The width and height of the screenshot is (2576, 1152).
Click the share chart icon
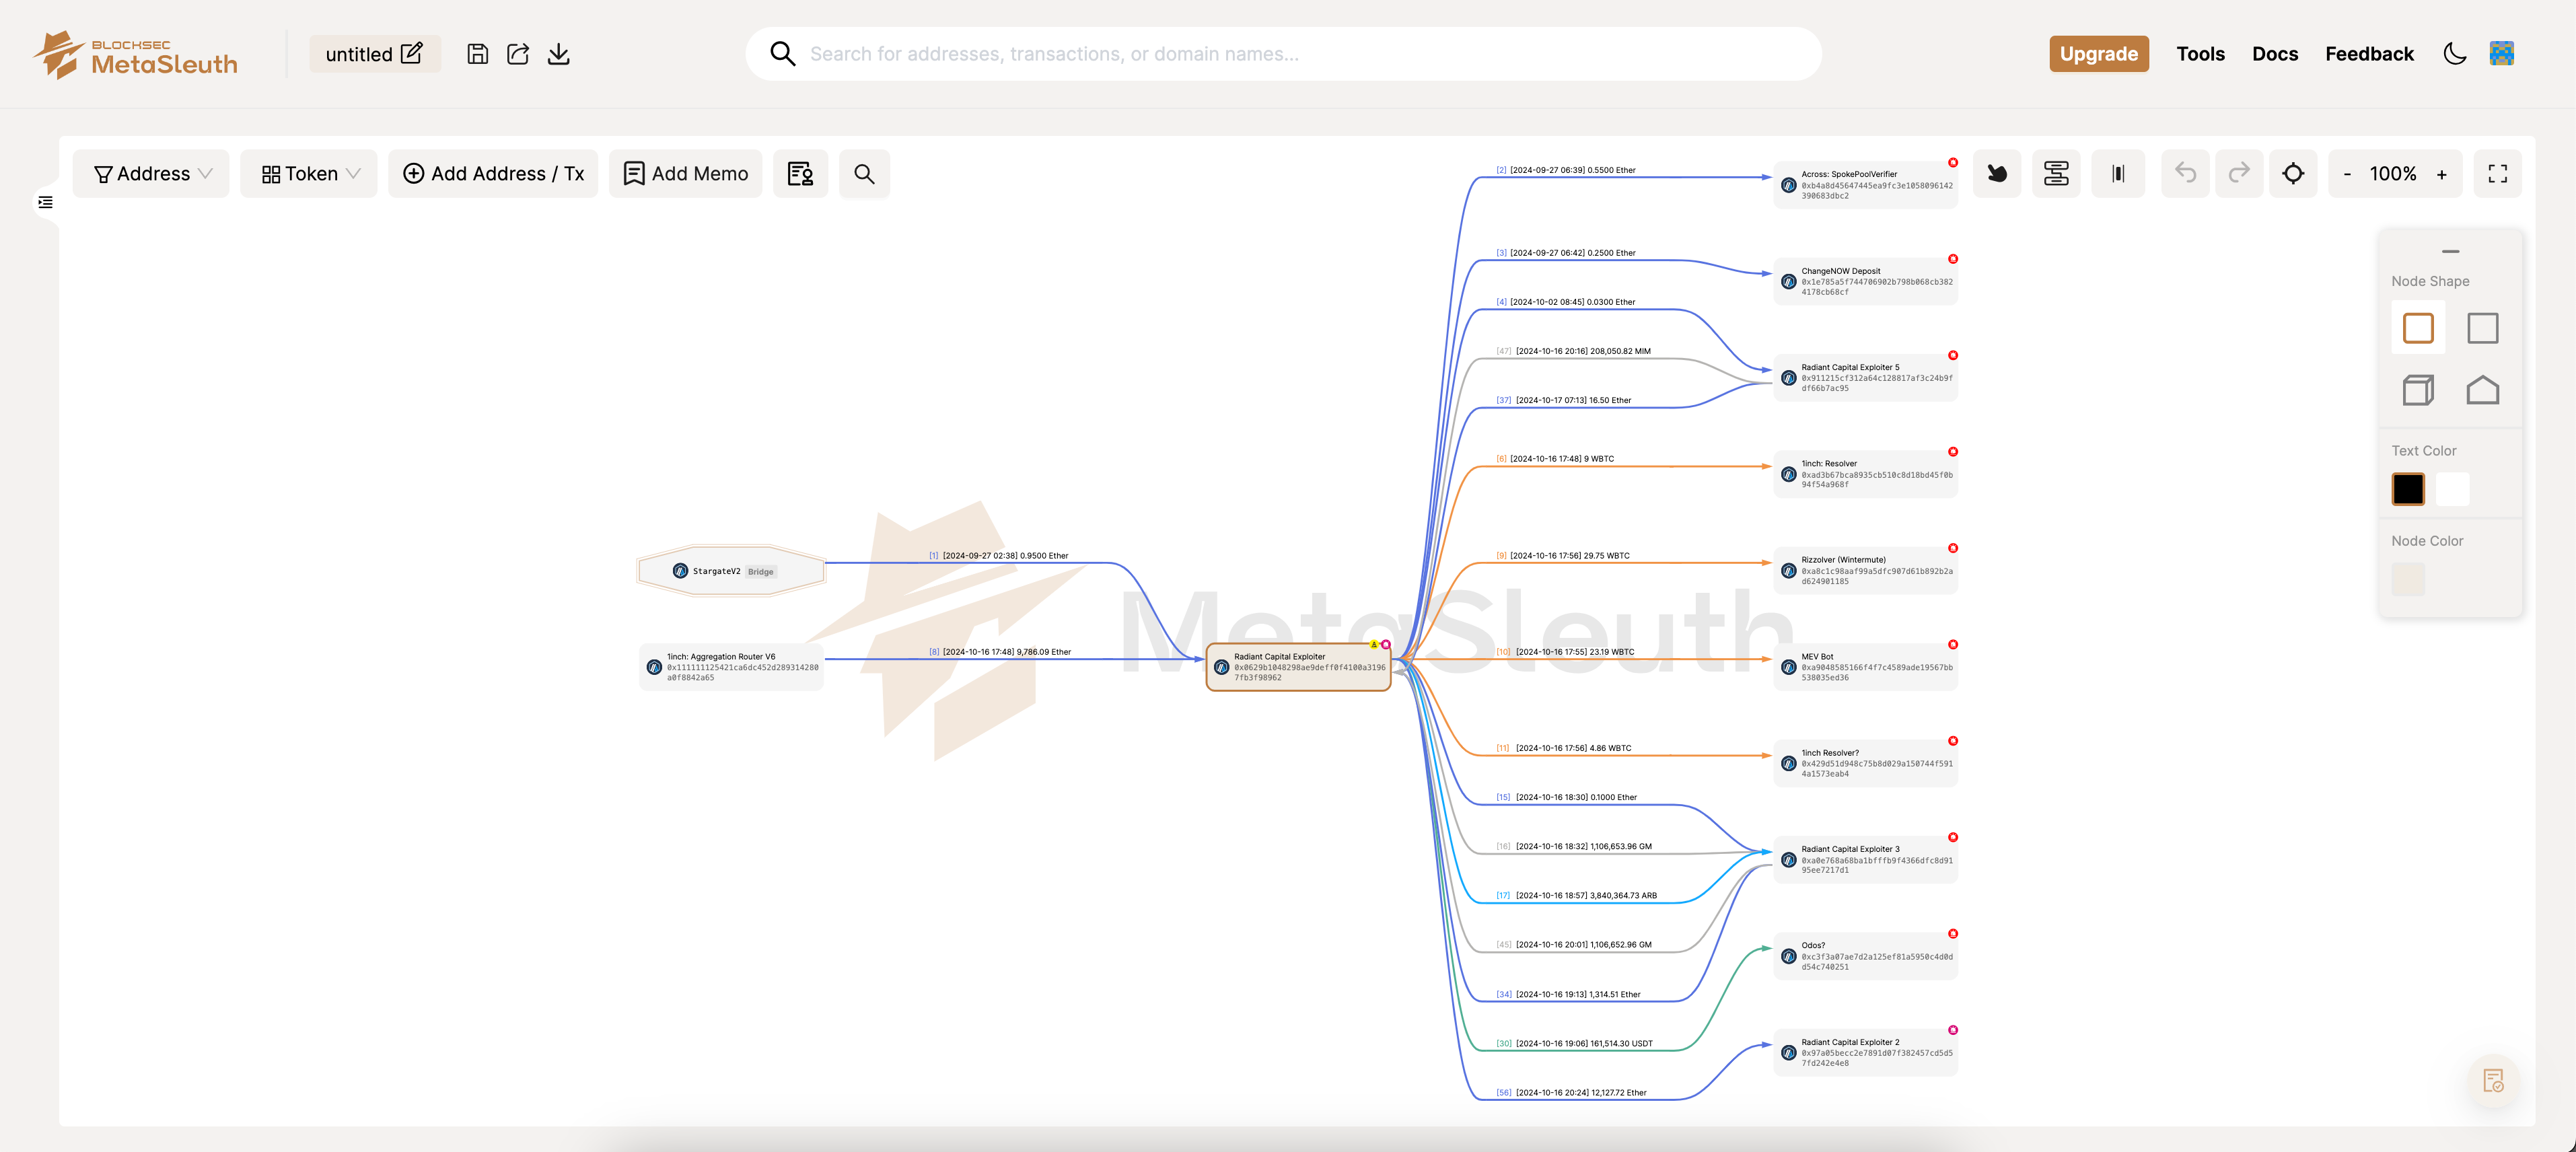[518, 54]
